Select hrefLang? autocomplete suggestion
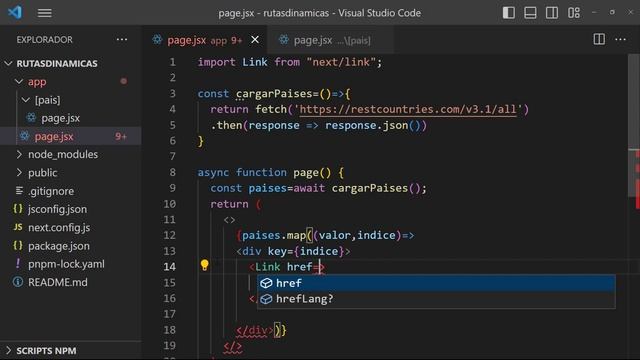Viewport: 640px width, 360px height. pyautogui.click(x=436, y=299)
